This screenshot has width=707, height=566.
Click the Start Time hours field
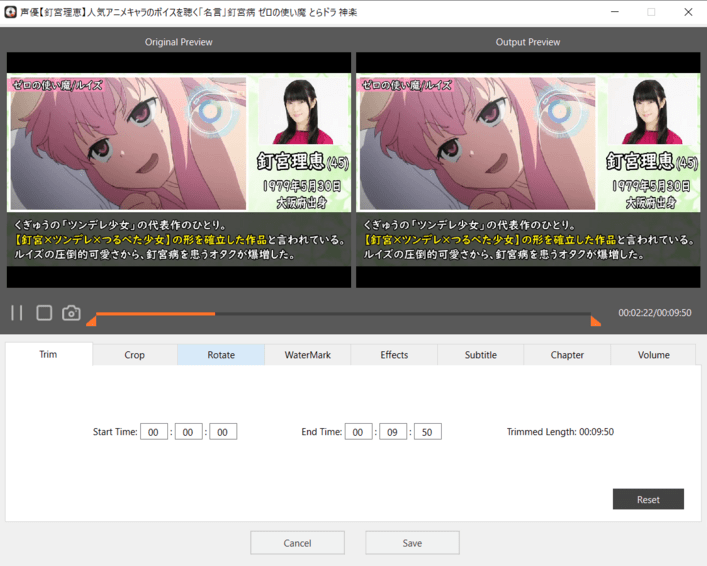(154, 432)
